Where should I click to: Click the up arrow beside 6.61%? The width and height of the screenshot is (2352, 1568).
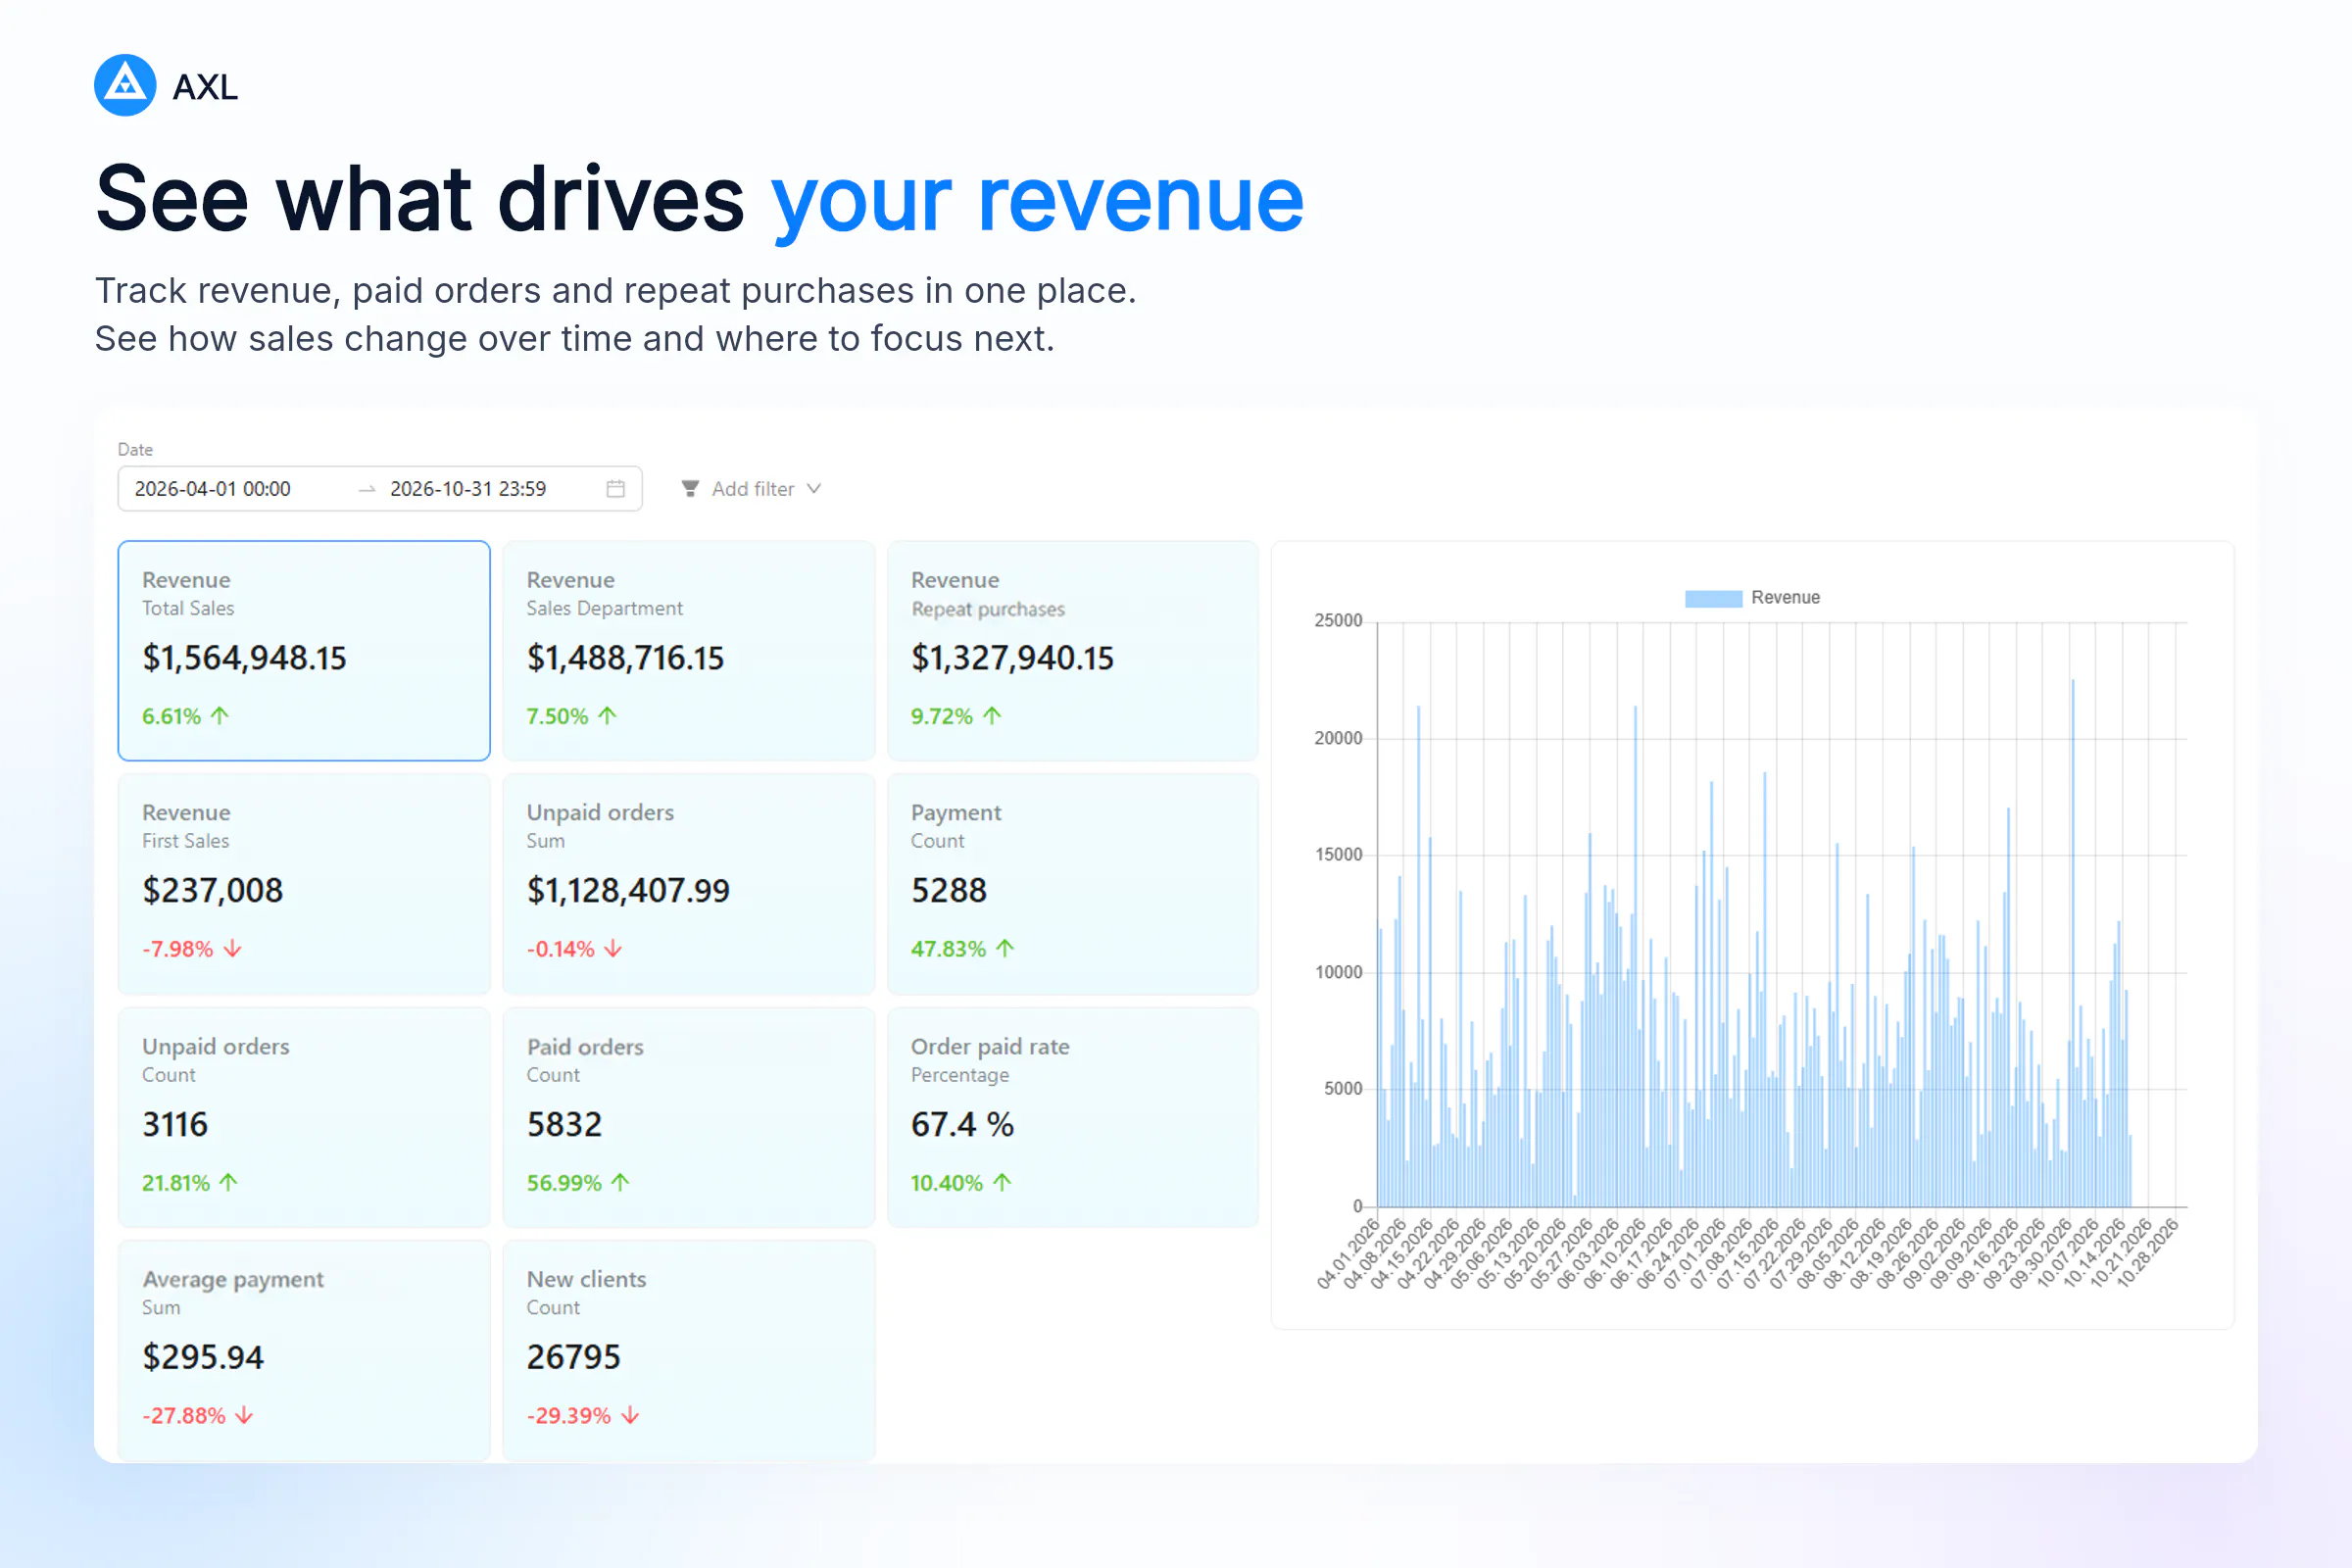point(220,716)
